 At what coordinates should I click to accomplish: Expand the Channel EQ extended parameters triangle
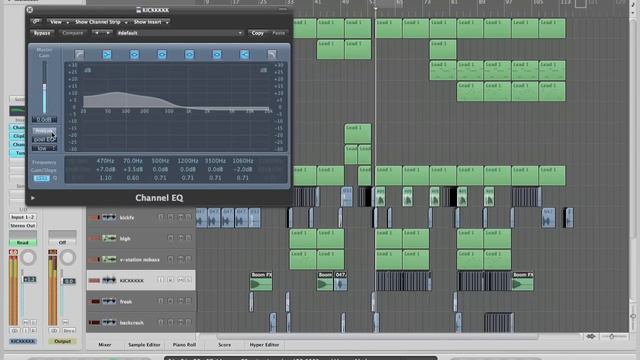point(33,198)
